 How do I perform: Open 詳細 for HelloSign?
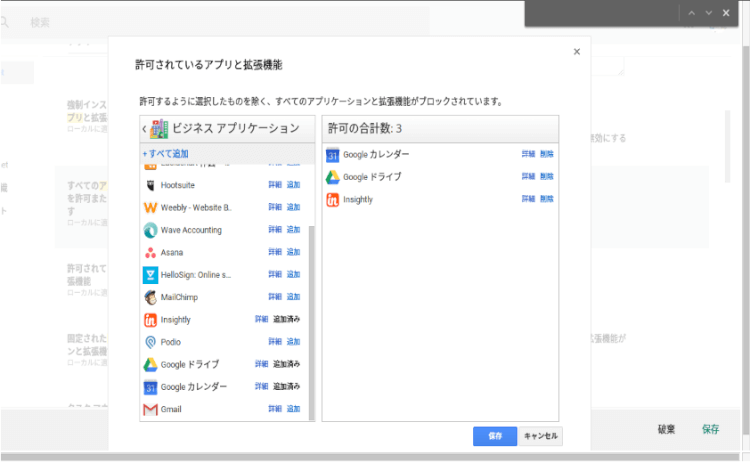(x=275, y=275)
